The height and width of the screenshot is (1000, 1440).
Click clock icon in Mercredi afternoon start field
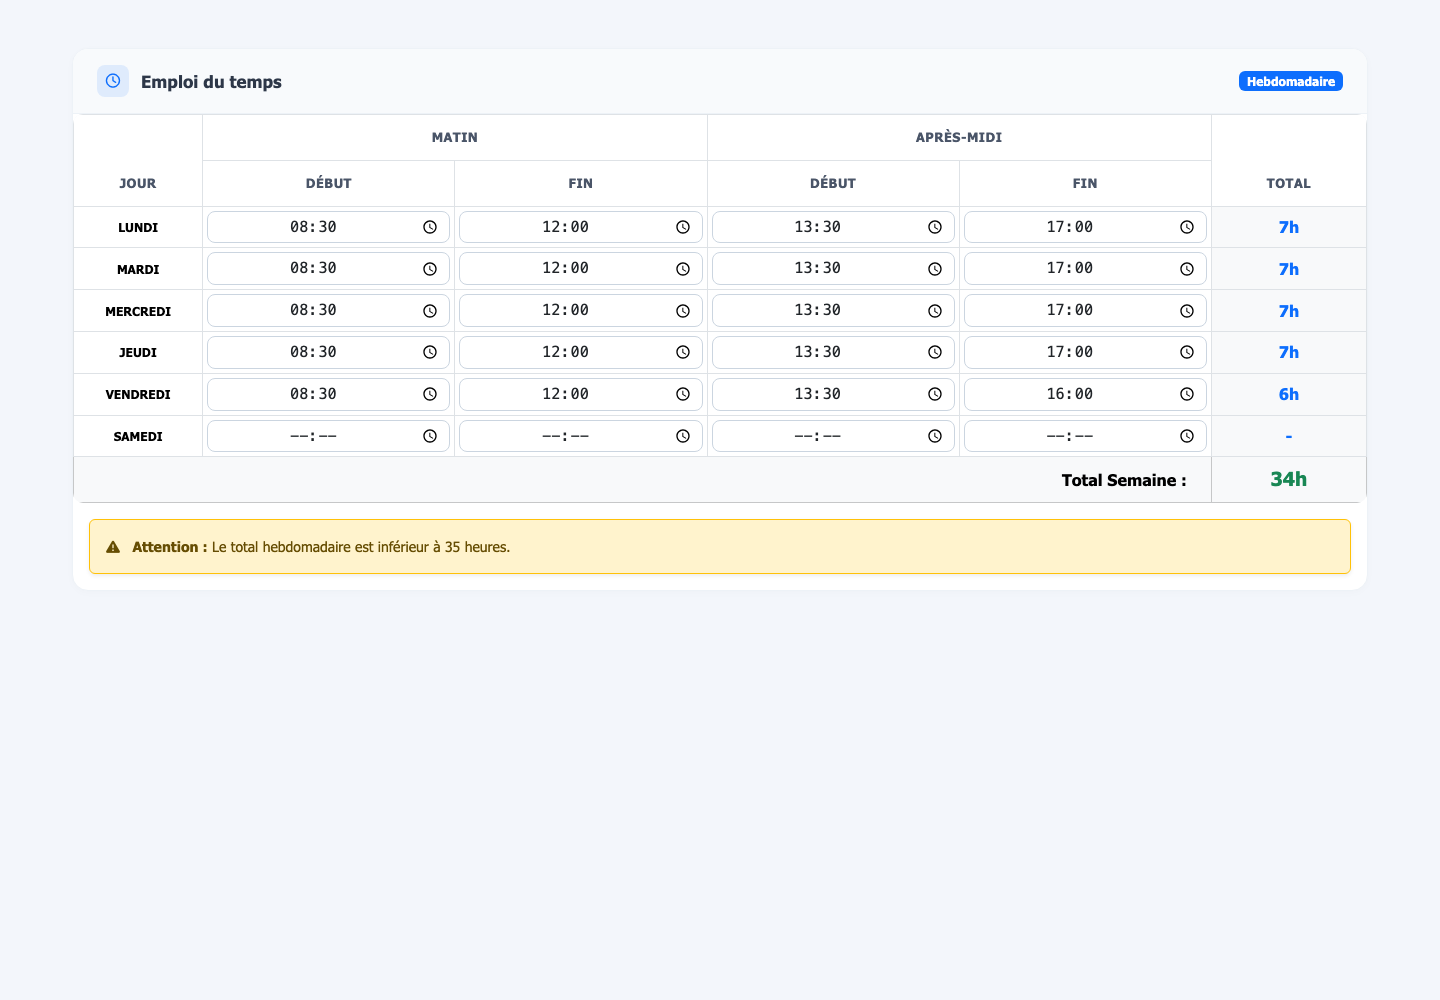(x=935, y=311)
